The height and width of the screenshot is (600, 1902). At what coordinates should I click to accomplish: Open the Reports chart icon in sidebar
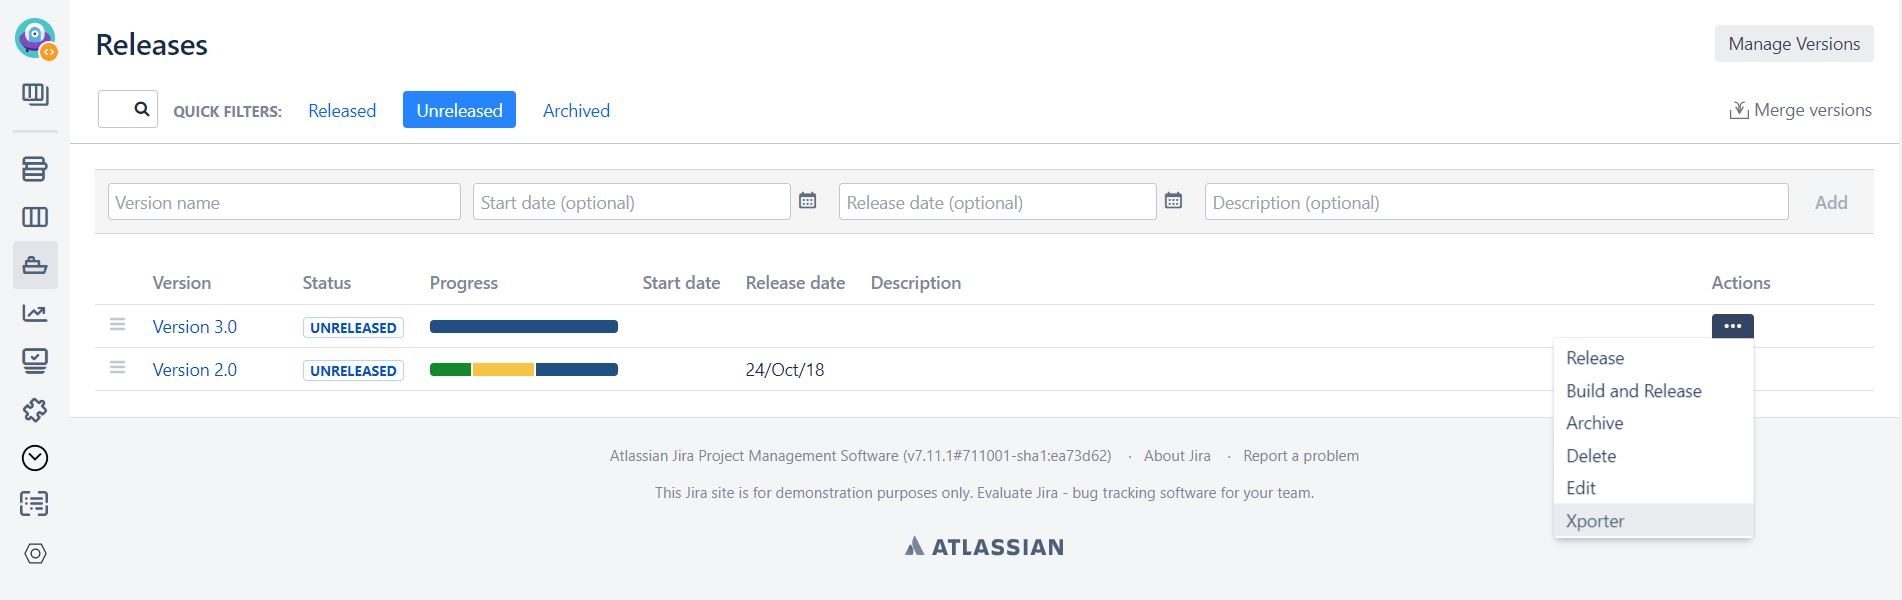tap(35, 313)
